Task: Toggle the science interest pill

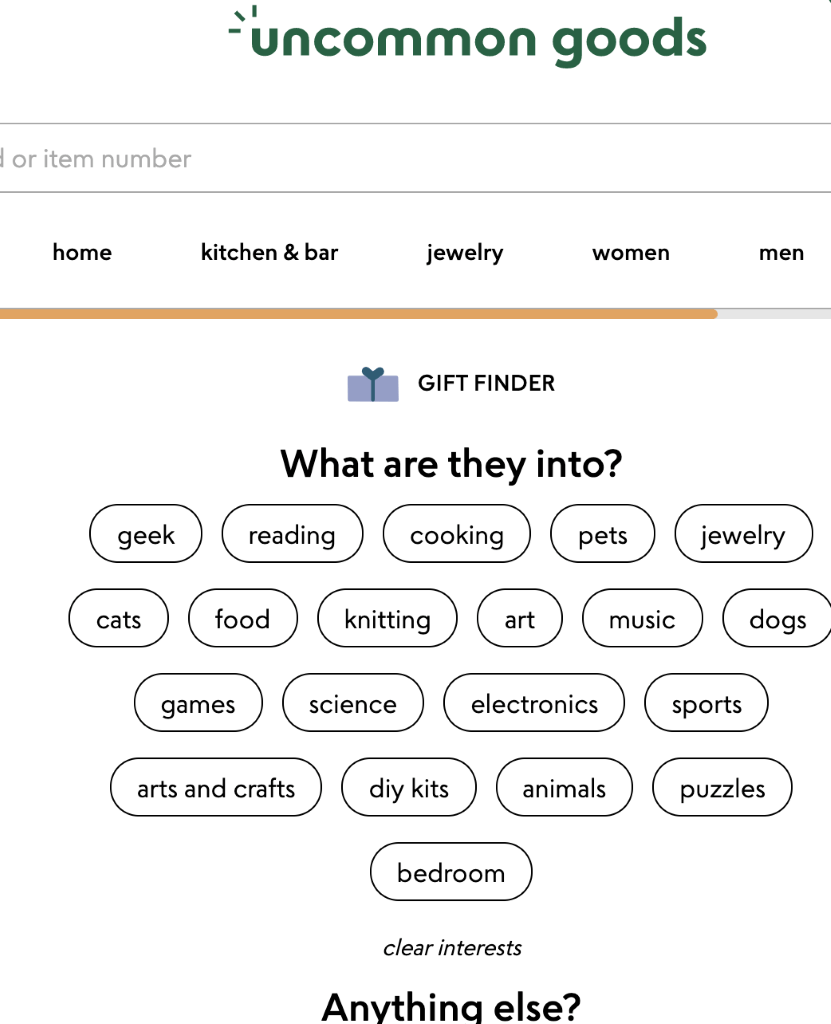Action: (353, 703)
